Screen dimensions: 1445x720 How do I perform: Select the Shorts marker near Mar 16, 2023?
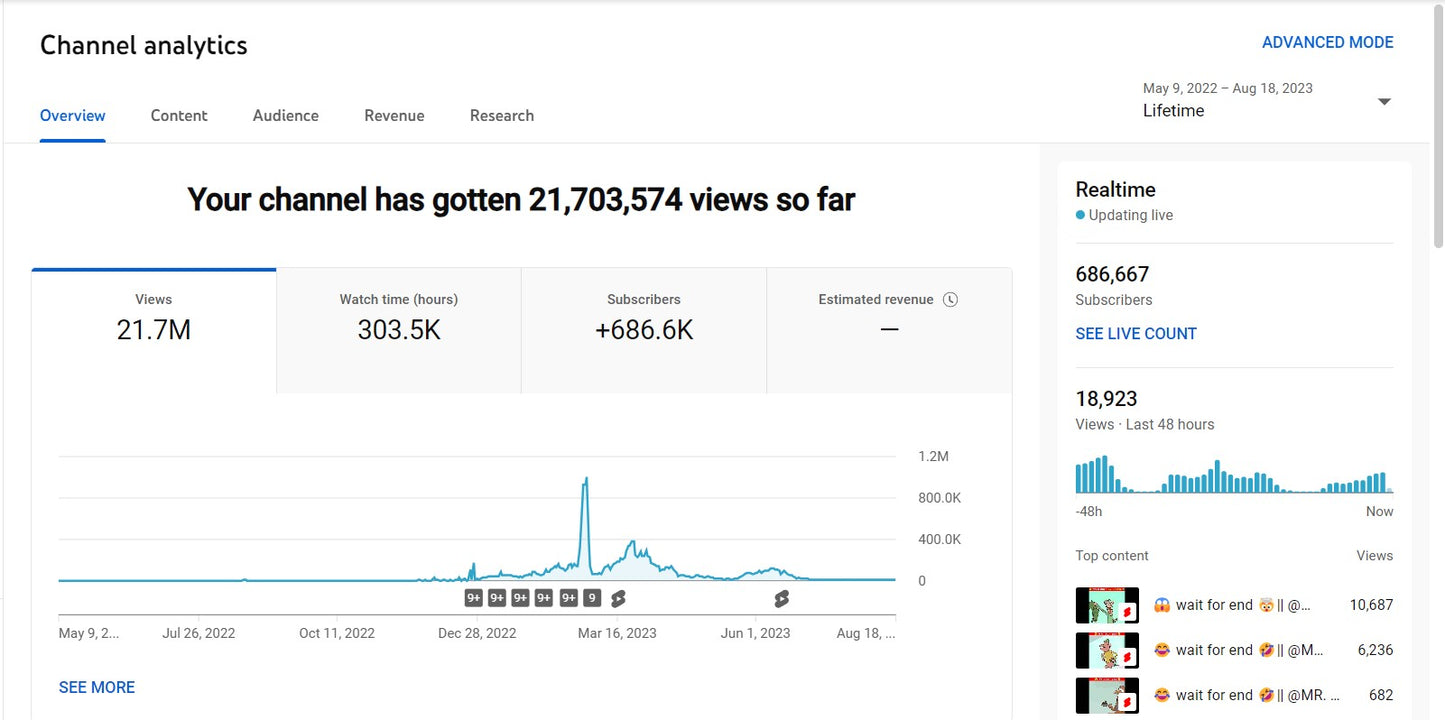pyautogui.click(x=617, y=597)
